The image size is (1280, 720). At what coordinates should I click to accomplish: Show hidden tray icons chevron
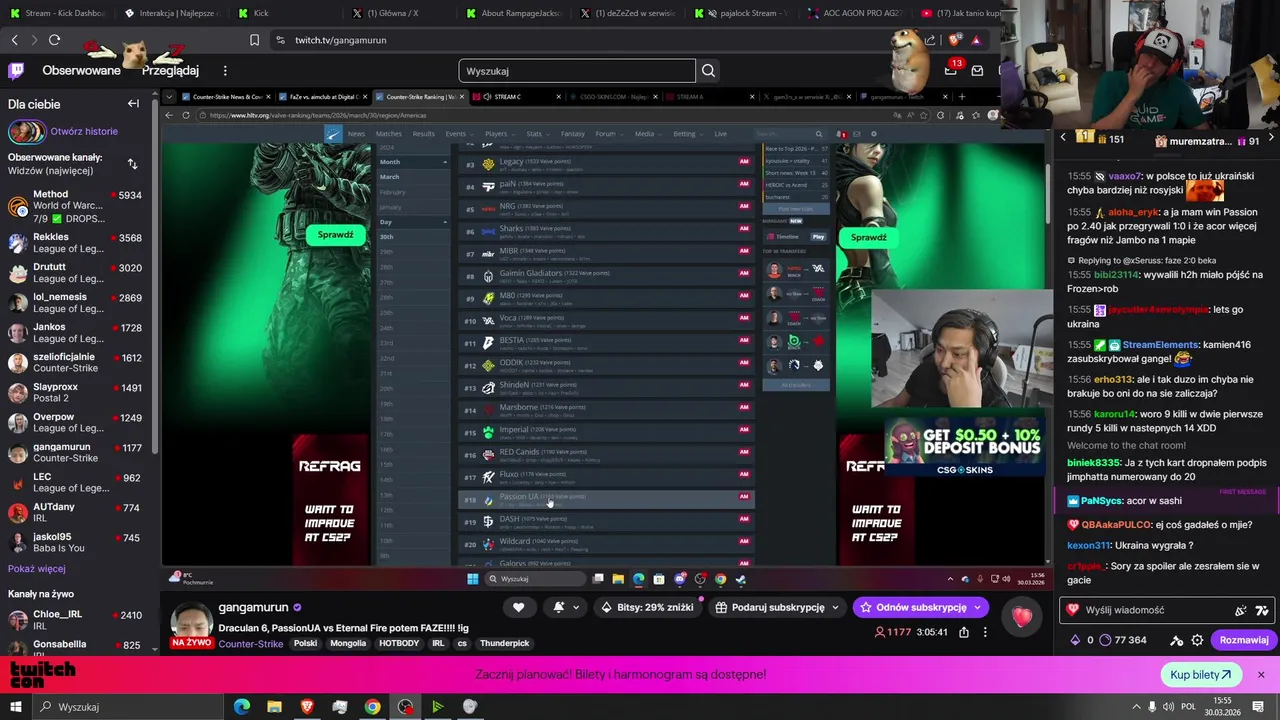pyautogui.click(x=1135, y=707)
